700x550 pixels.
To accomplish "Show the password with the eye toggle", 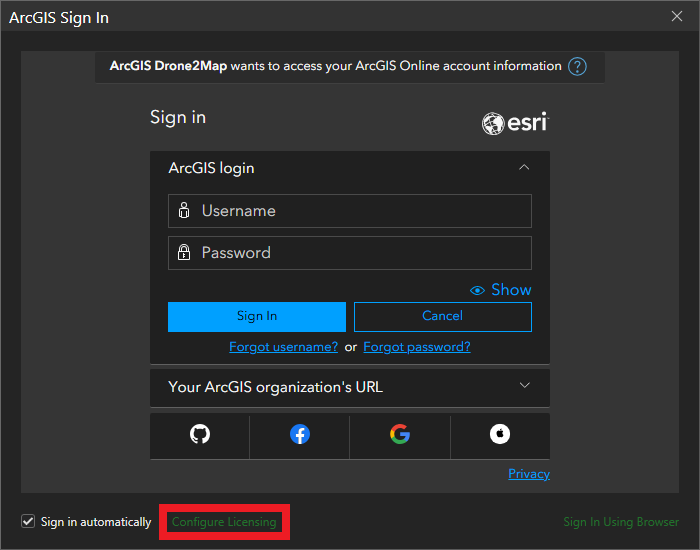I will point(501,290).
